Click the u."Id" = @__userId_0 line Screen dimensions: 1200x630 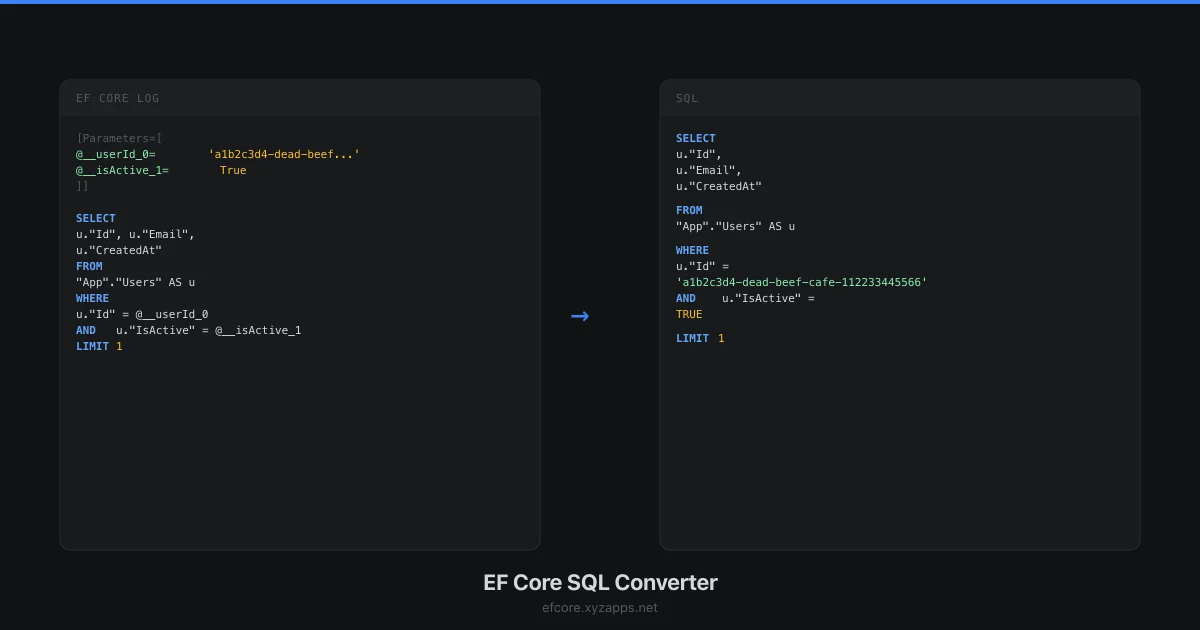pos(142,314)
